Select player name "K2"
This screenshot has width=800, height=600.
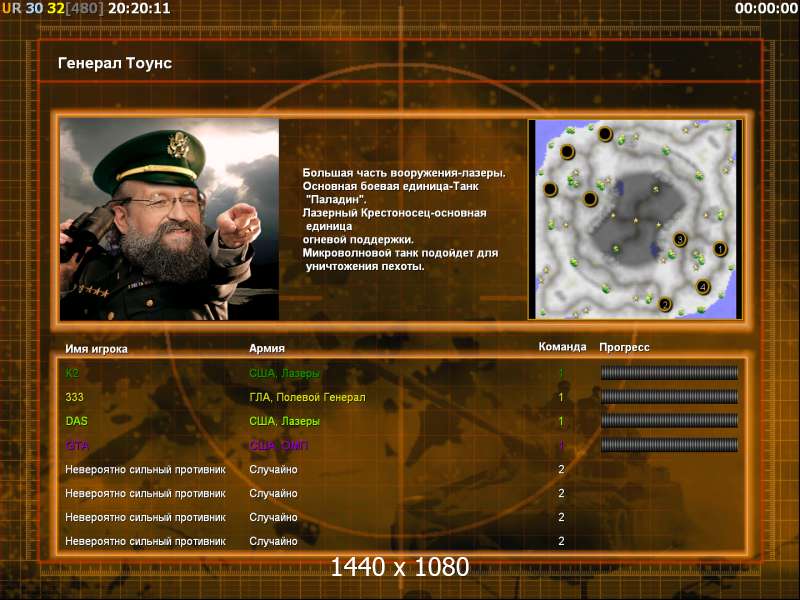click(72, 373)
